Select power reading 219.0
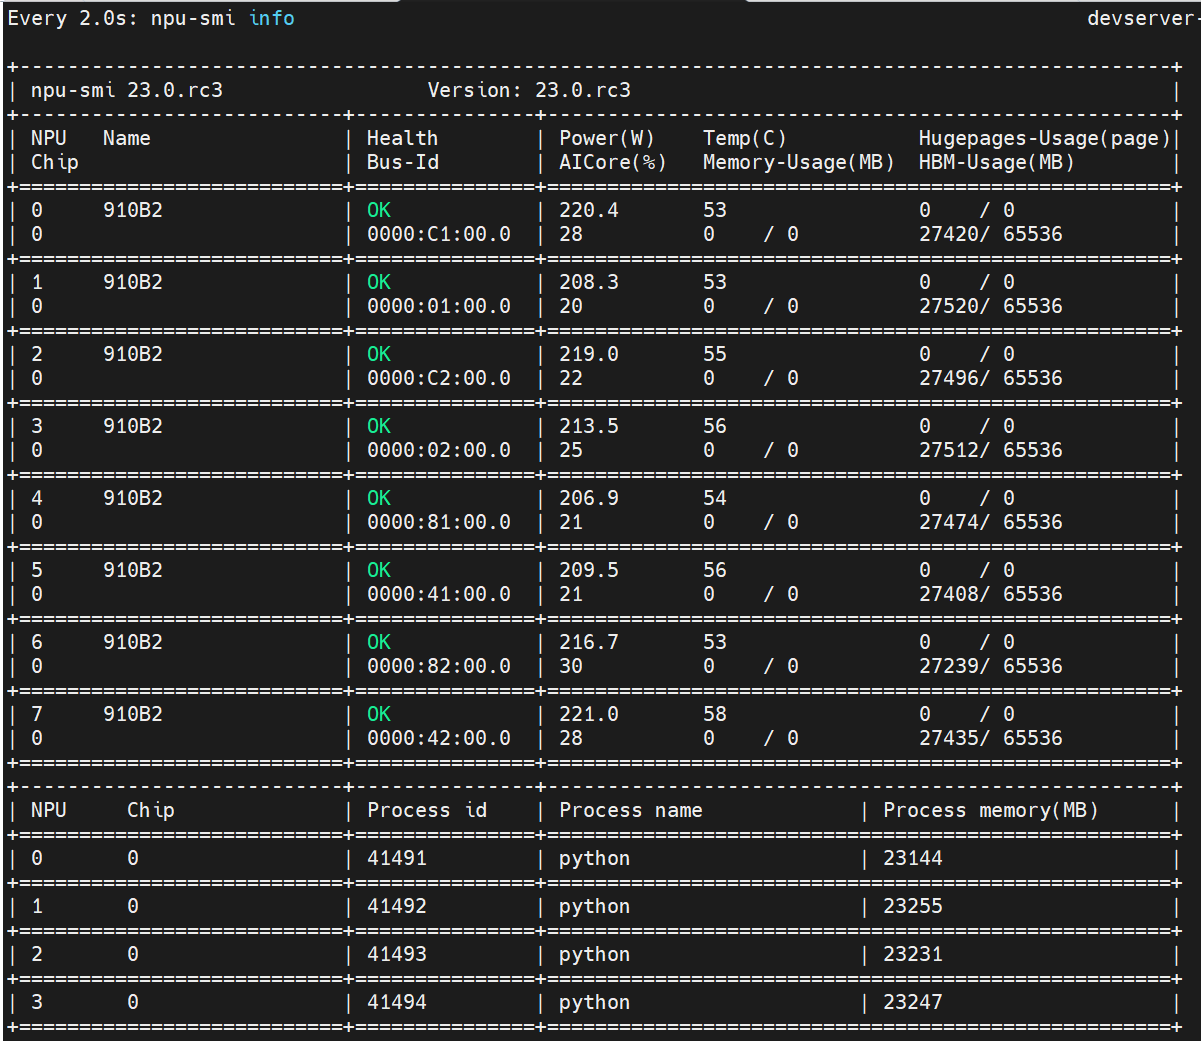This screenshot has width=1201, height=1041. tap(589, 354)
